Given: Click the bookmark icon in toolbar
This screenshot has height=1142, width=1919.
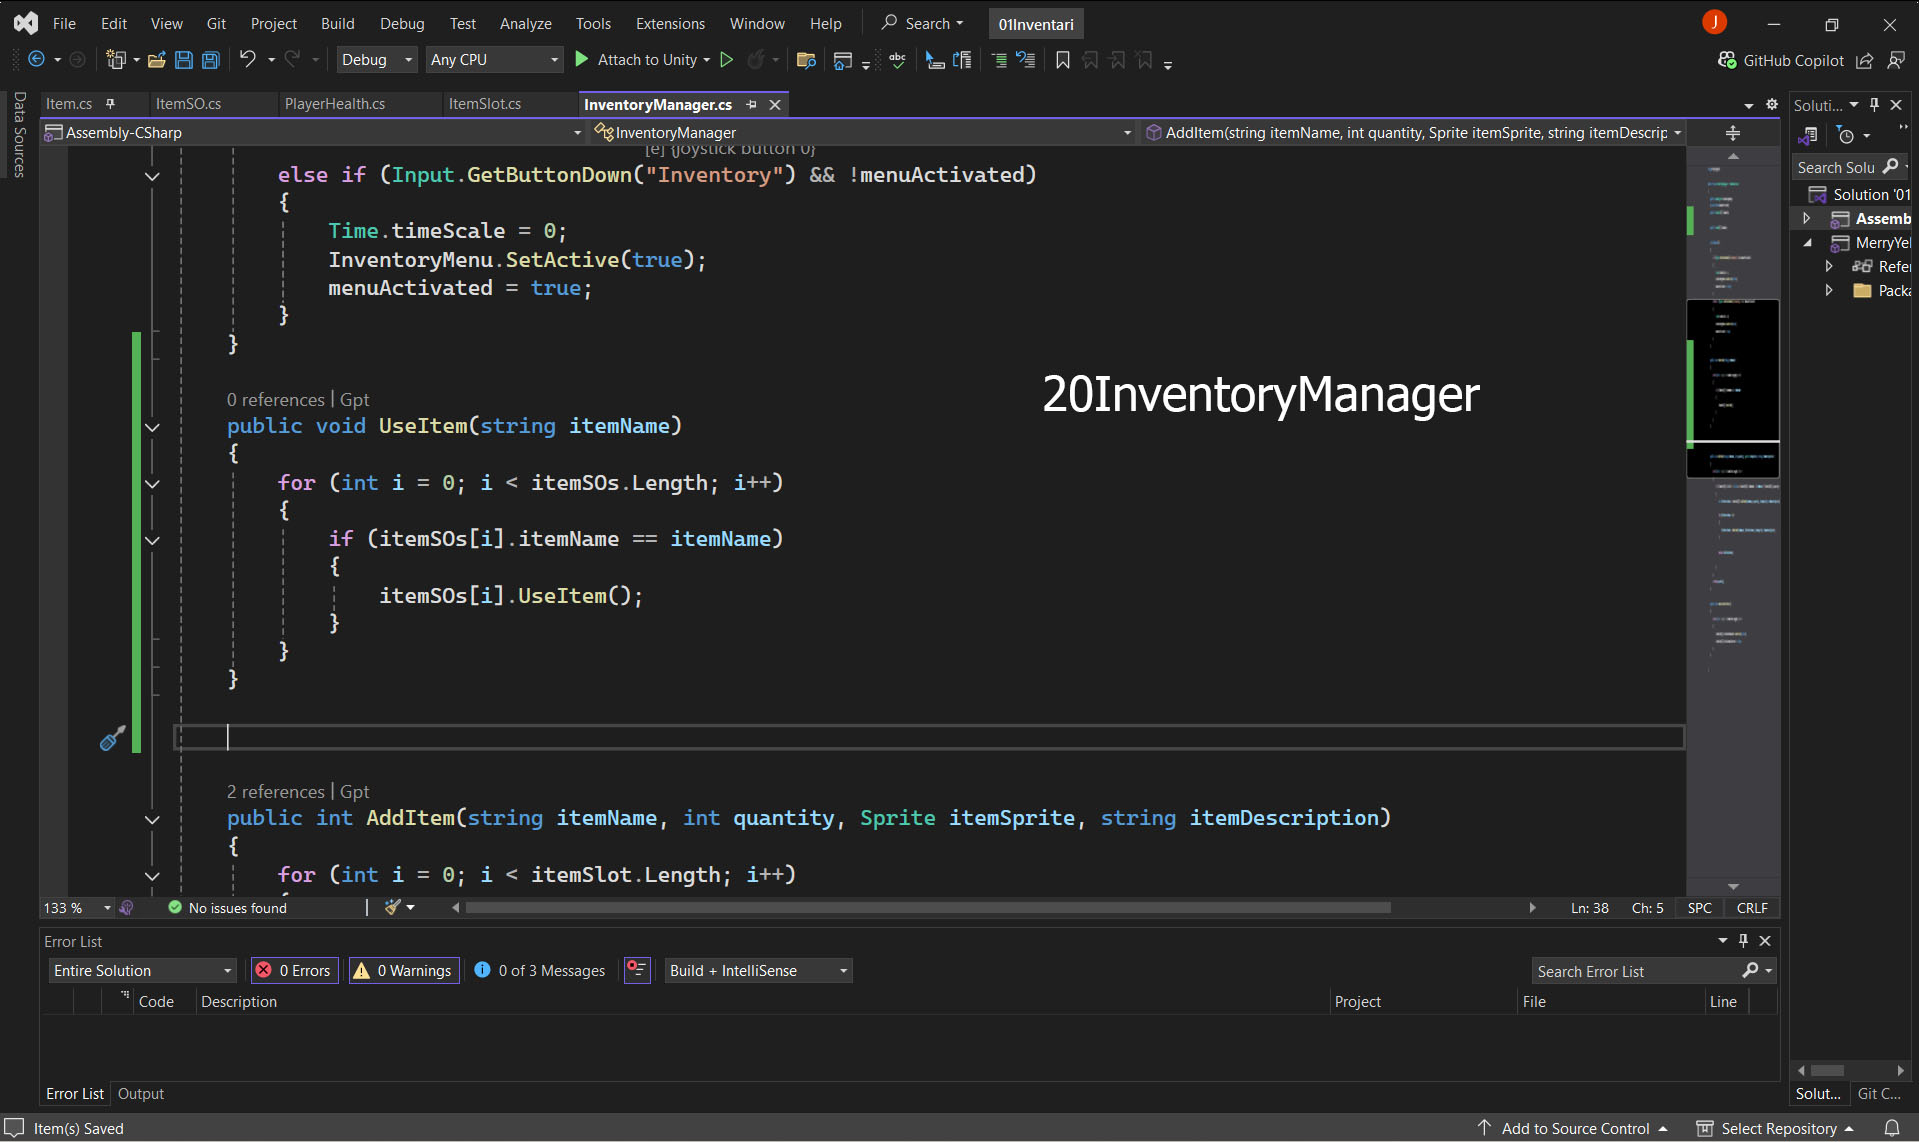Looking at the screenshot, I should click(x=1062, y=60).
